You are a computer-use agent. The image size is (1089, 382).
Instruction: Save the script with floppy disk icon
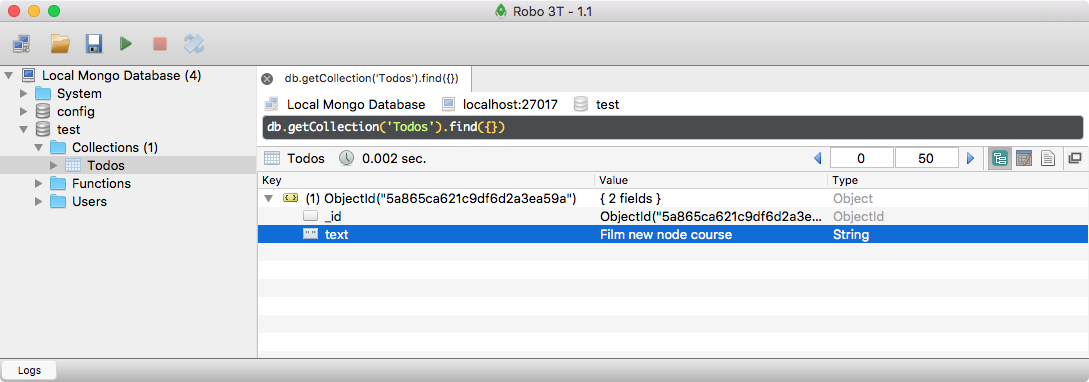94,44
